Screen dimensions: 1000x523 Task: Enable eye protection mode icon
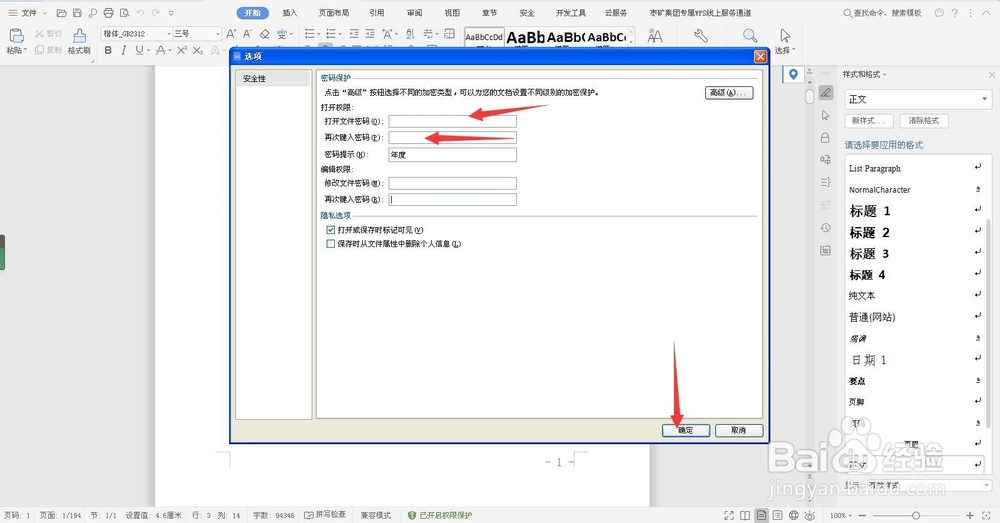click(809, 515)
